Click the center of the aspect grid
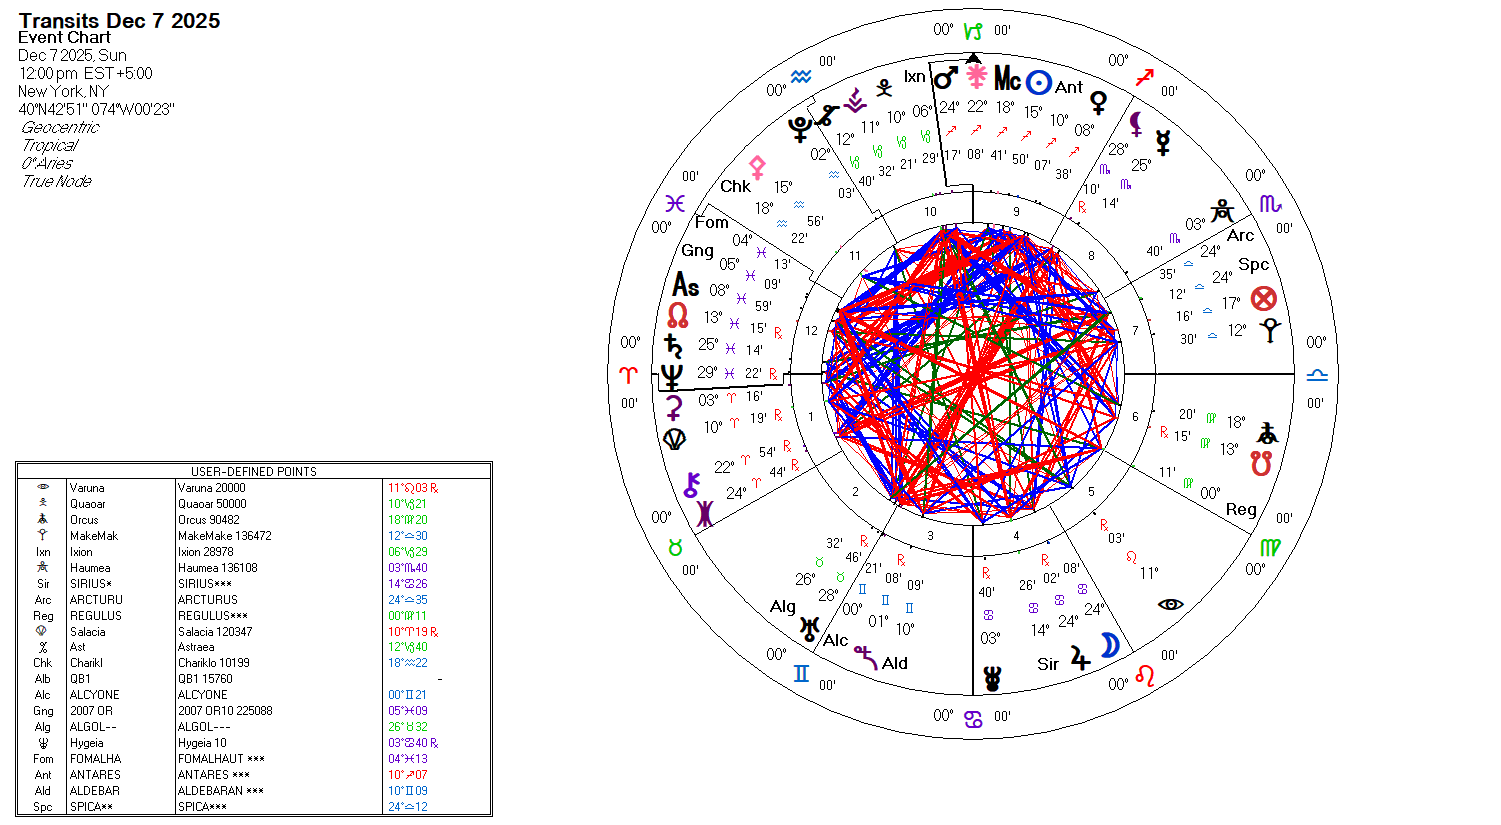The height and width of the screenshot is (825, 1501). 973,374
